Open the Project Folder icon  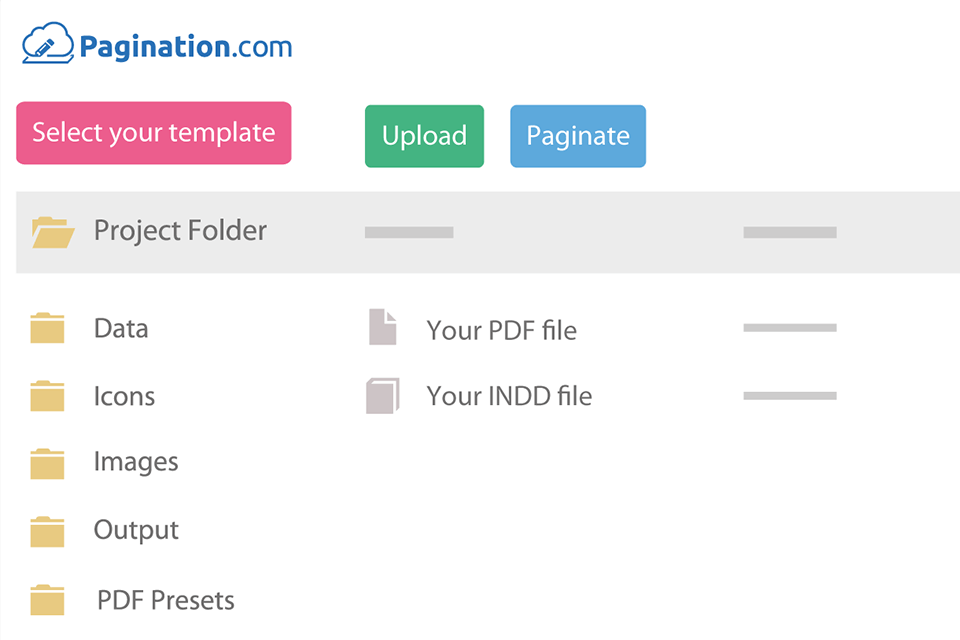53,232
